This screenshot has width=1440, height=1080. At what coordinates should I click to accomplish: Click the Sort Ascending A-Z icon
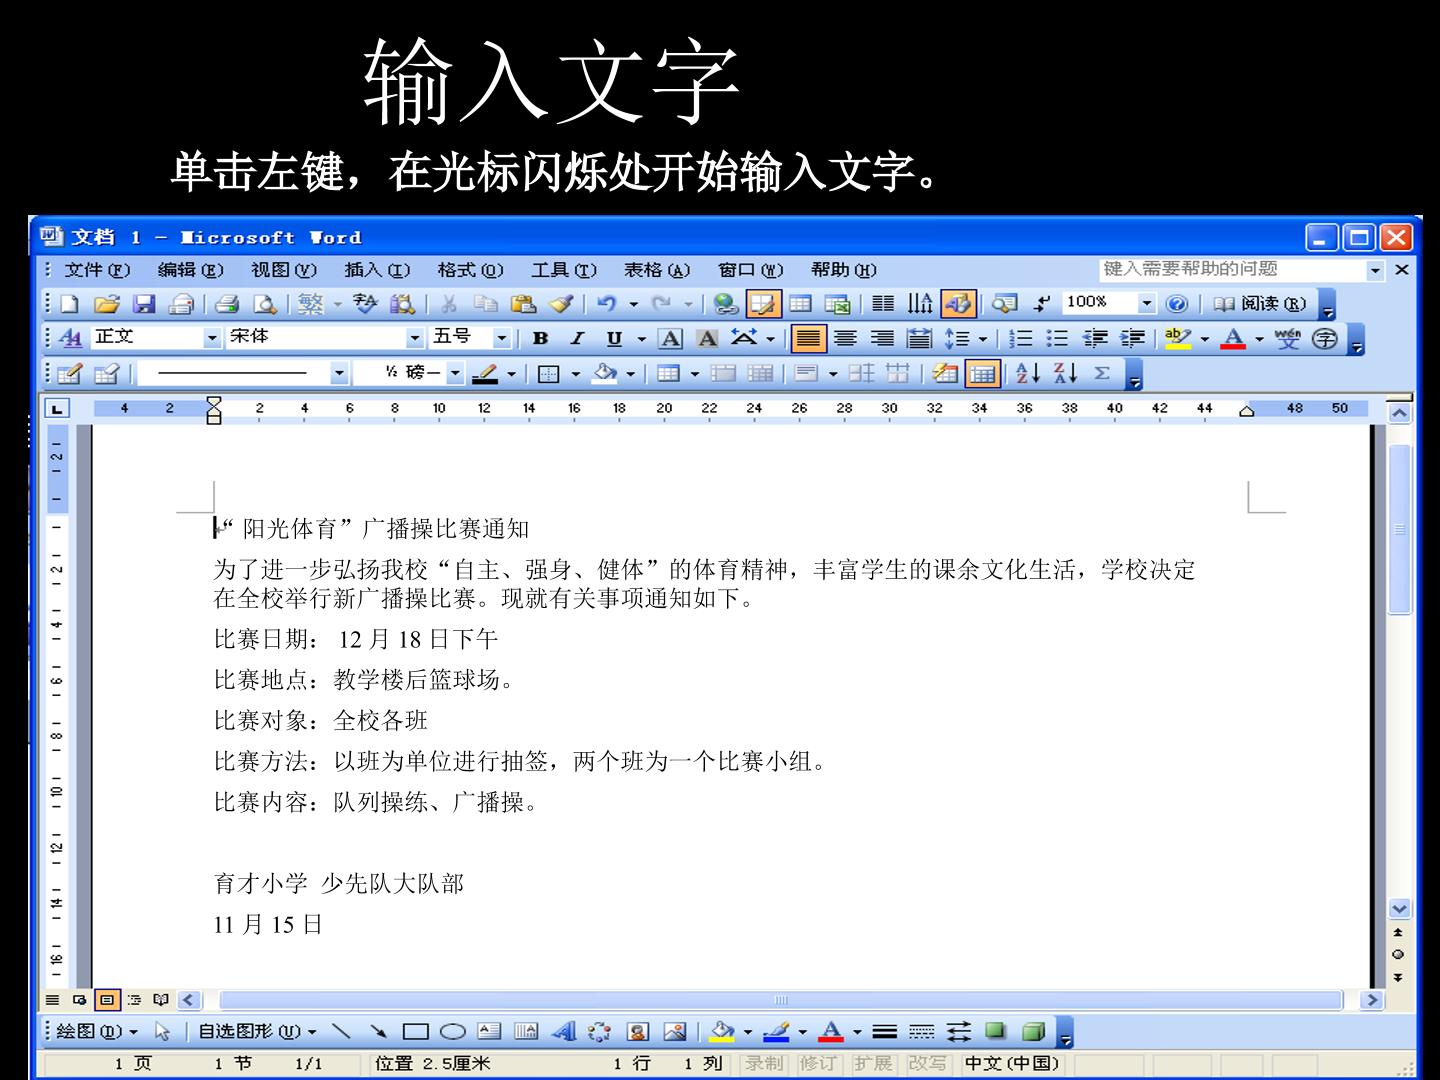coord(1028,374)
